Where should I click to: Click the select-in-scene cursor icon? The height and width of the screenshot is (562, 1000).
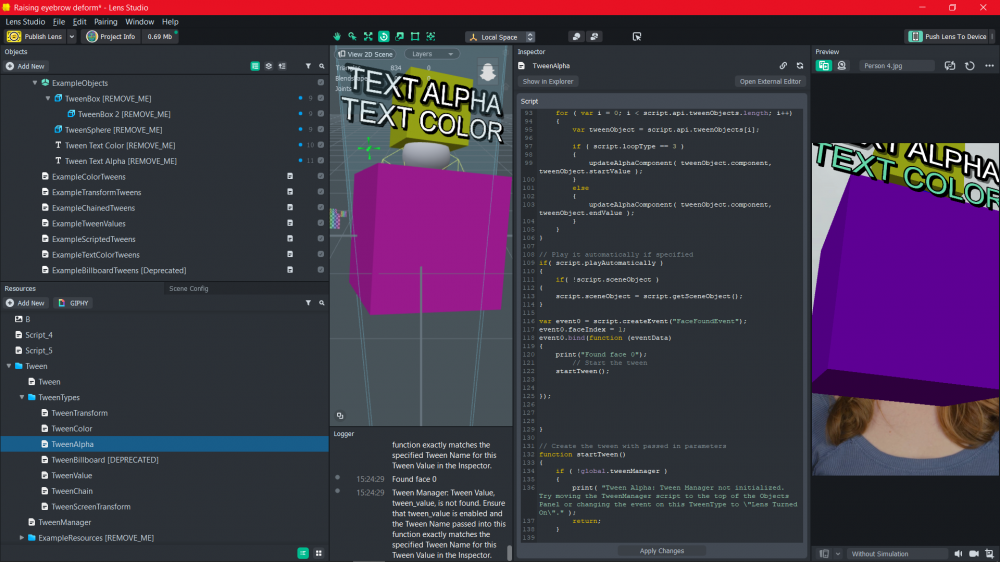[636, 36]
